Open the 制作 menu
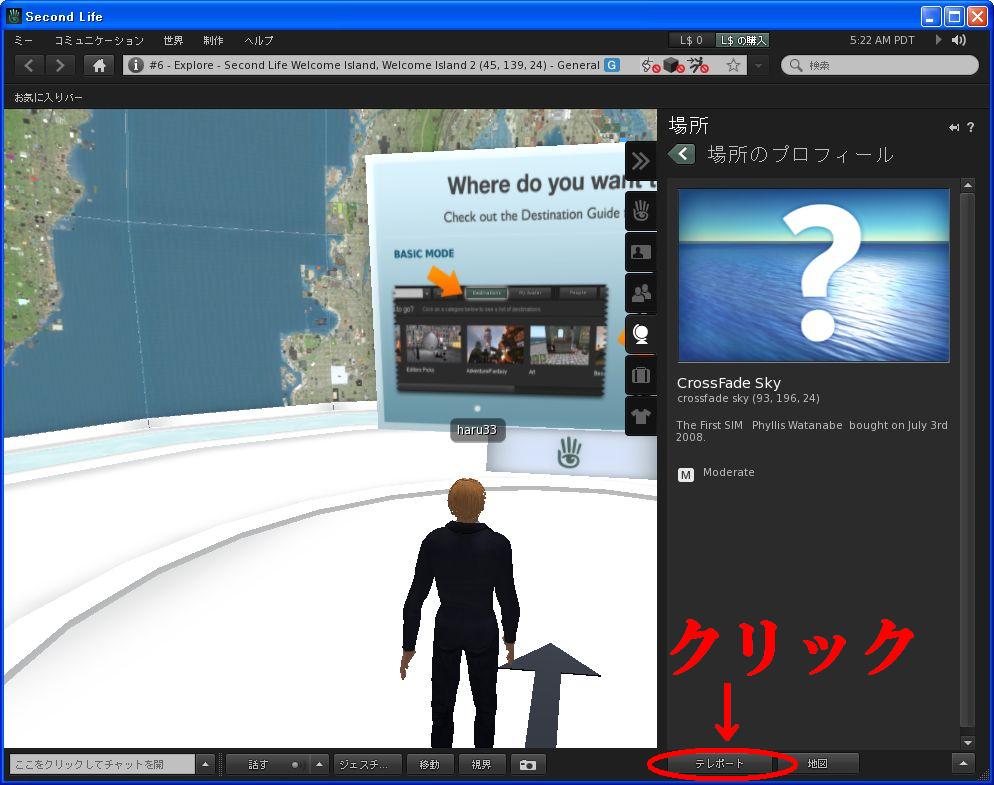This screenshot has height=785, width=994. coord(213,41)
